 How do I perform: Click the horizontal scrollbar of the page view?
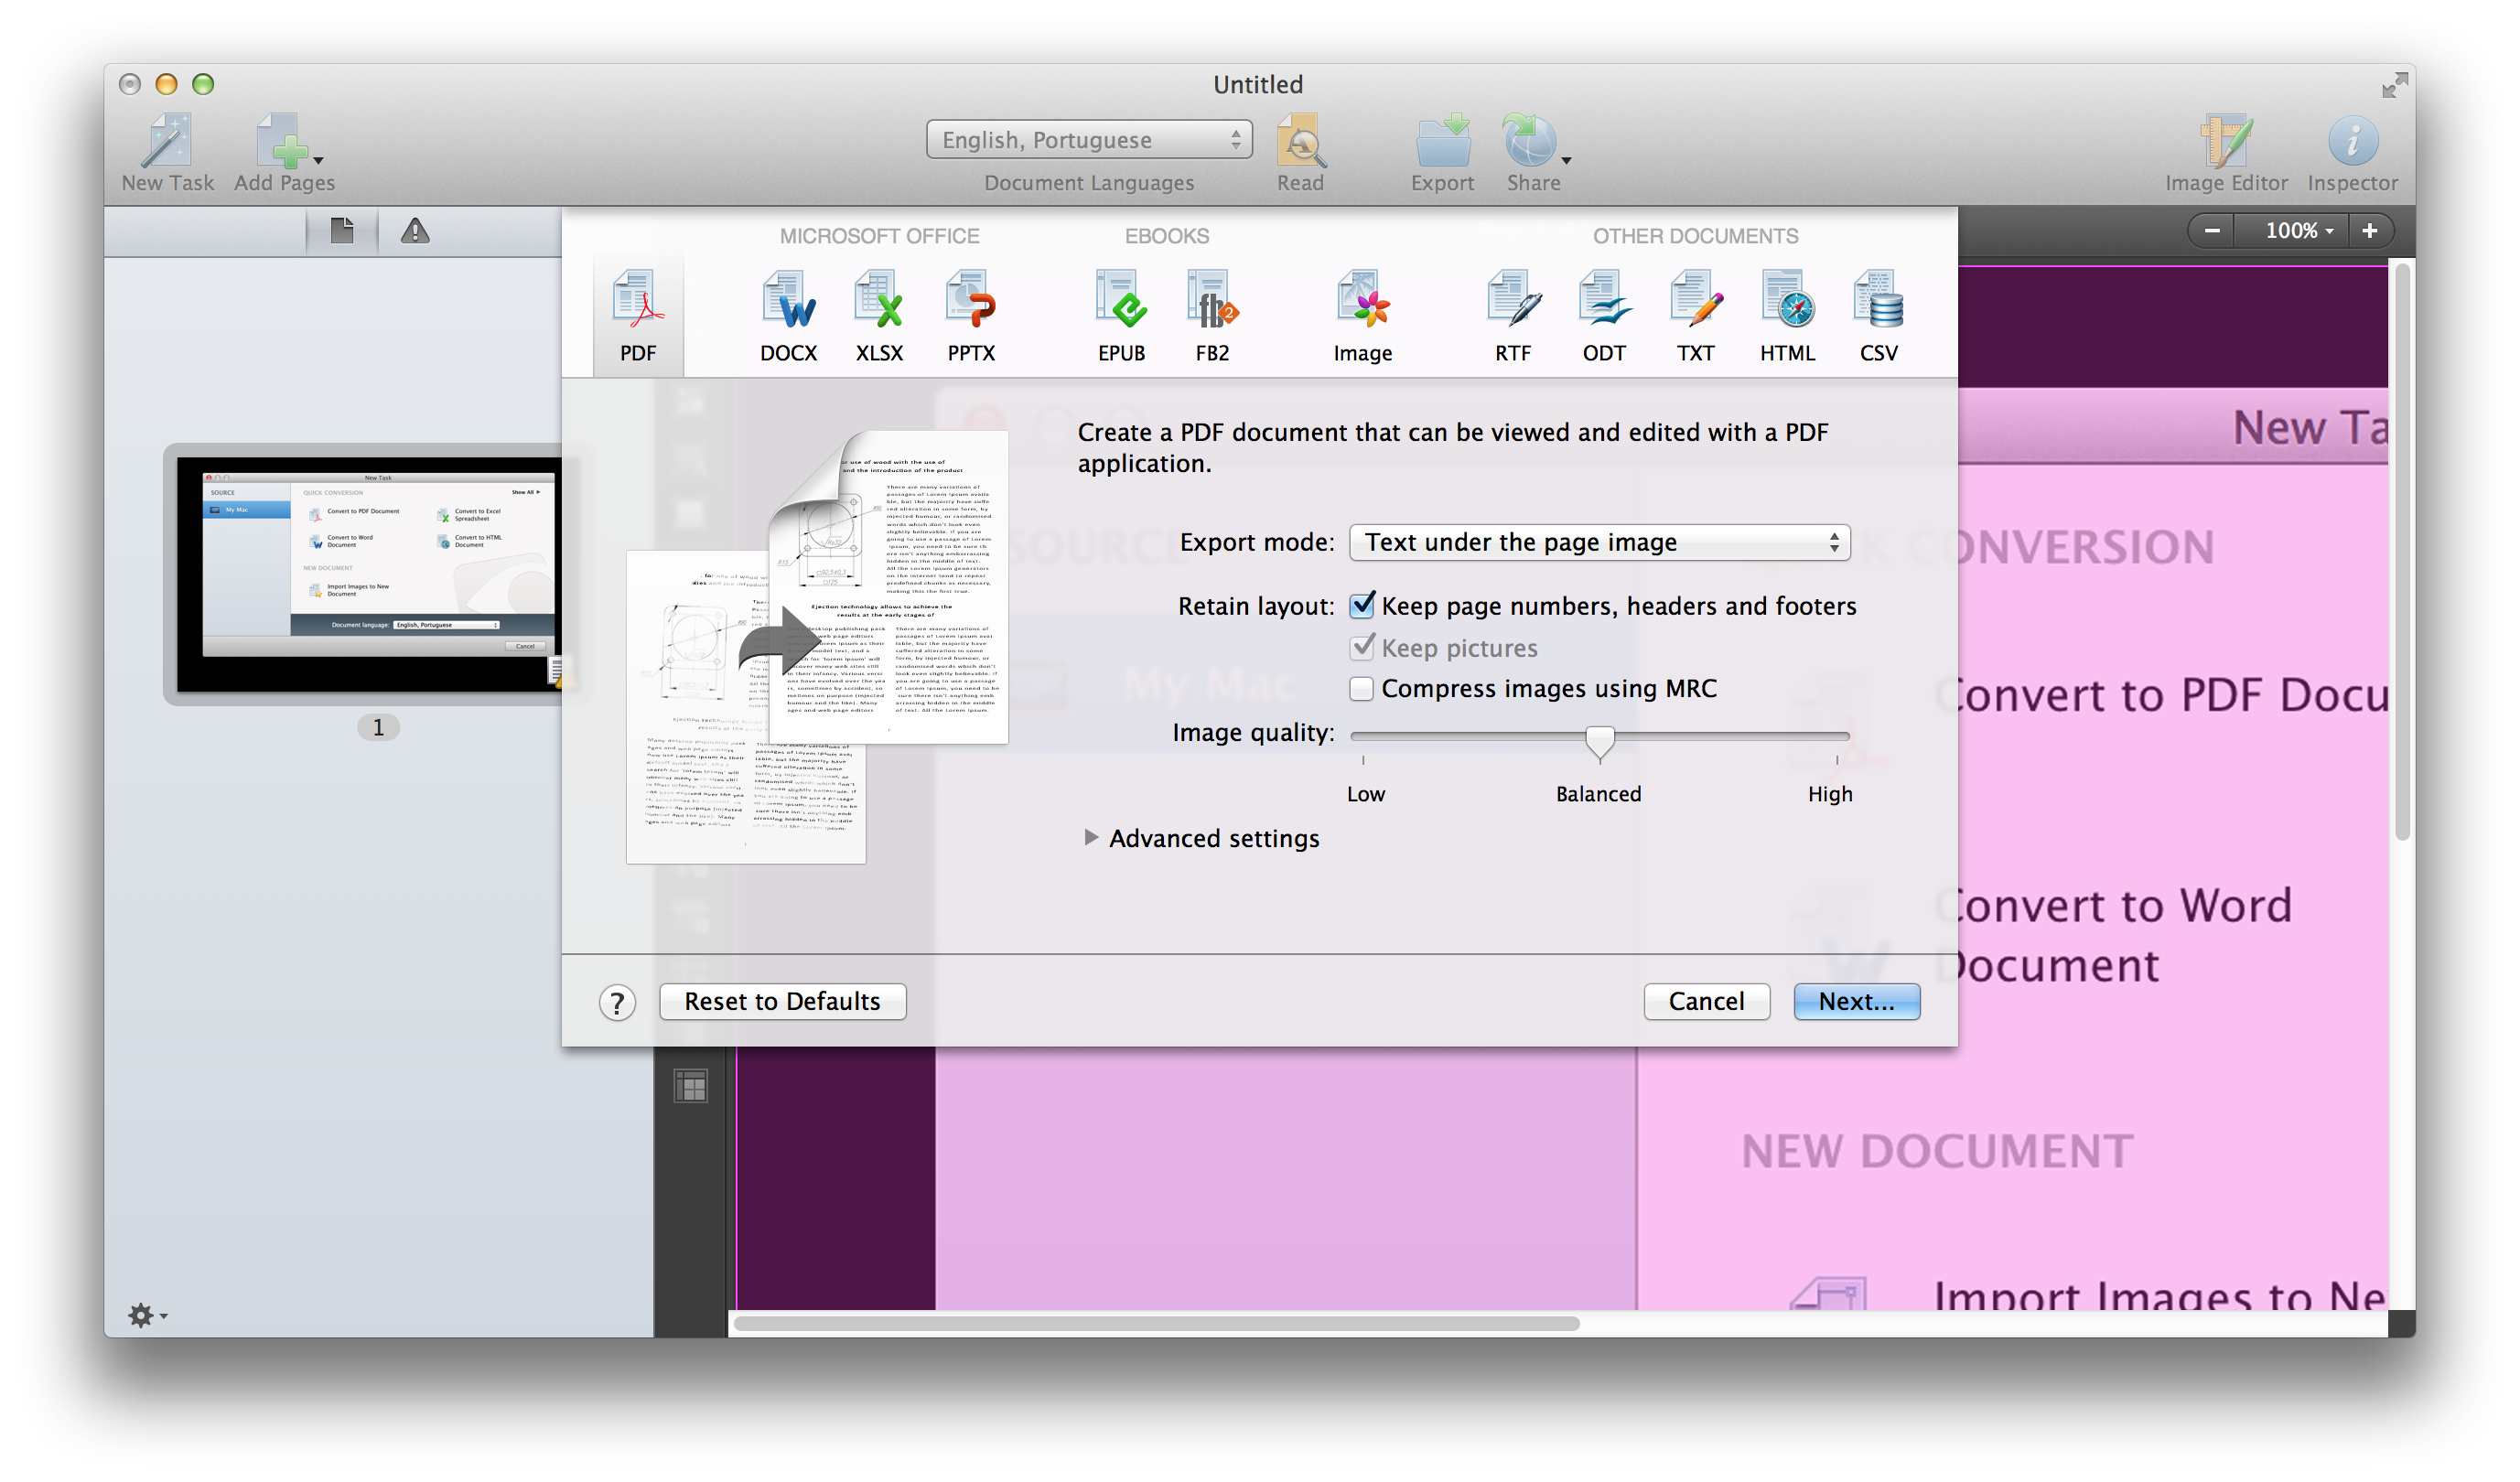click(1156, 1323)
